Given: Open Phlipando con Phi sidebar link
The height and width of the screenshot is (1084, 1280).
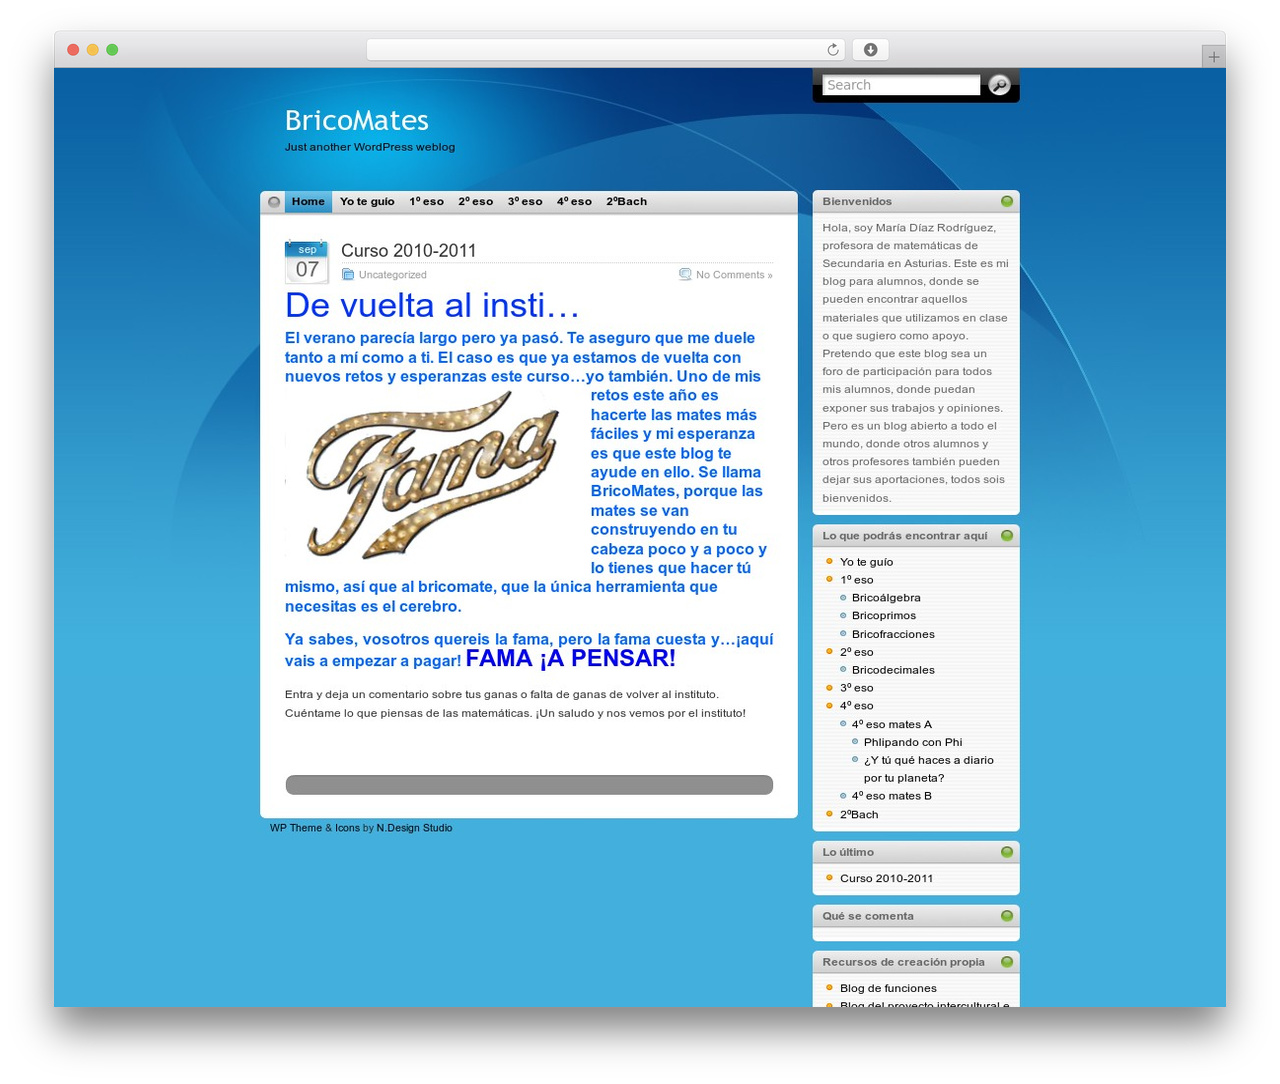Looking at the screenshot, I should pos(913,742).
